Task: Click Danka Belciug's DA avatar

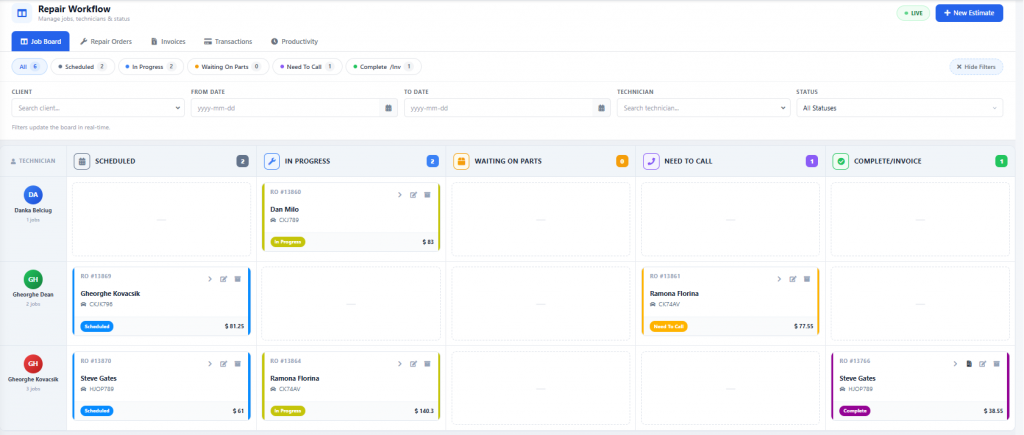Action: [33, 195]
